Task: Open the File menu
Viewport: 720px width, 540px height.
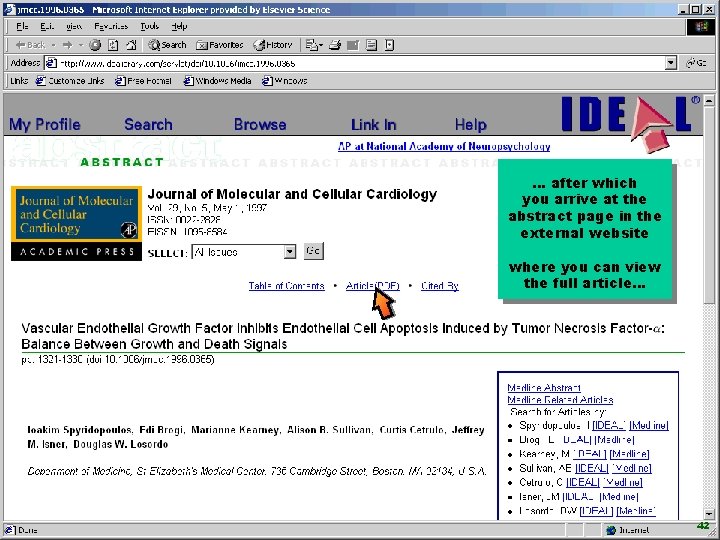Action: point(22,26)
